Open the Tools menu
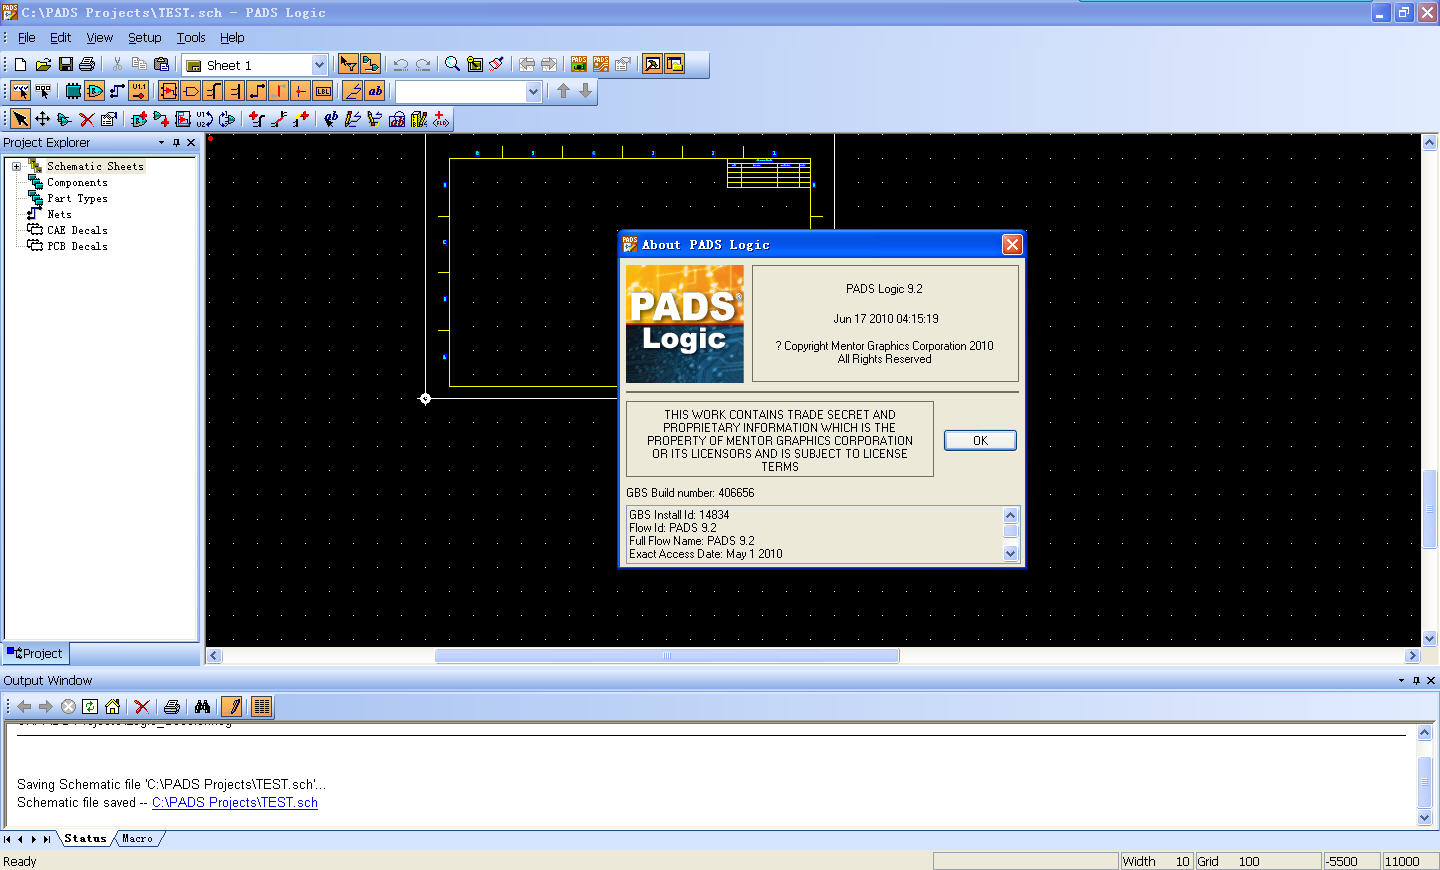 [x=191, y=38]
